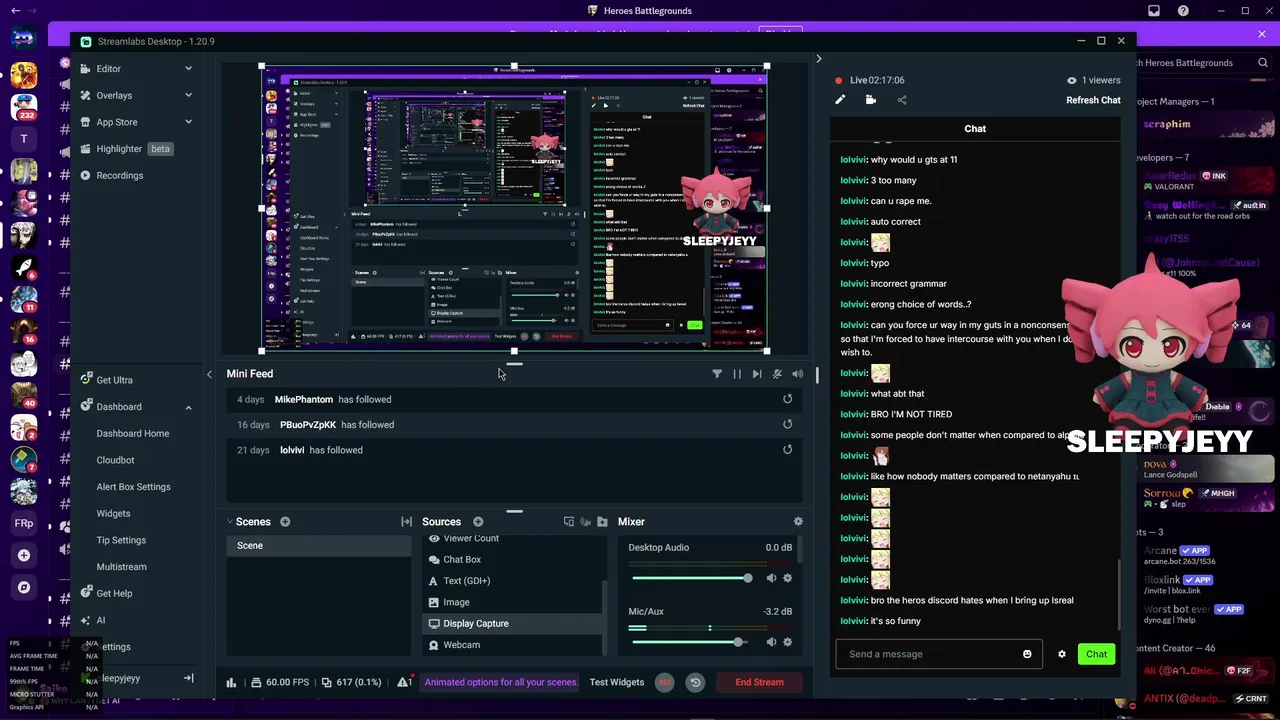
Task: Click the Get Help icon
Action: coord(87,593)
